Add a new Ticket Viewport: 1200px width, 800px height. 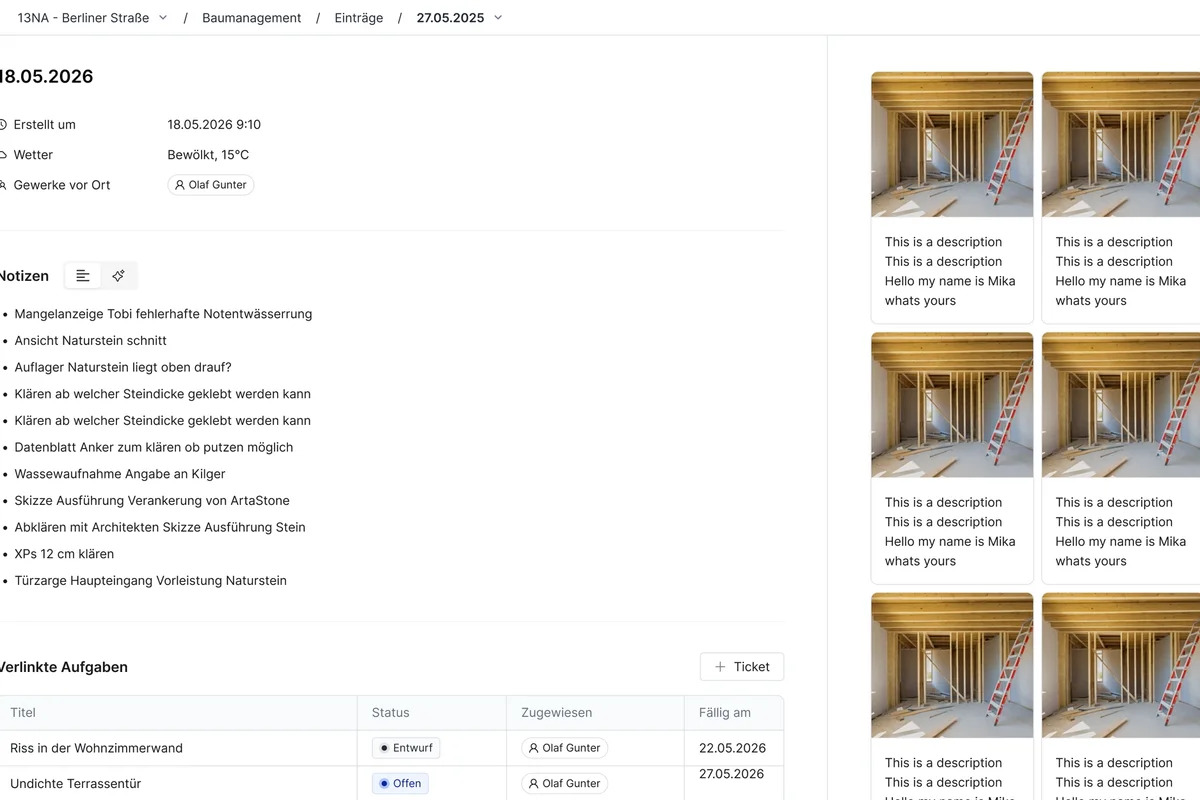[742, 667]
